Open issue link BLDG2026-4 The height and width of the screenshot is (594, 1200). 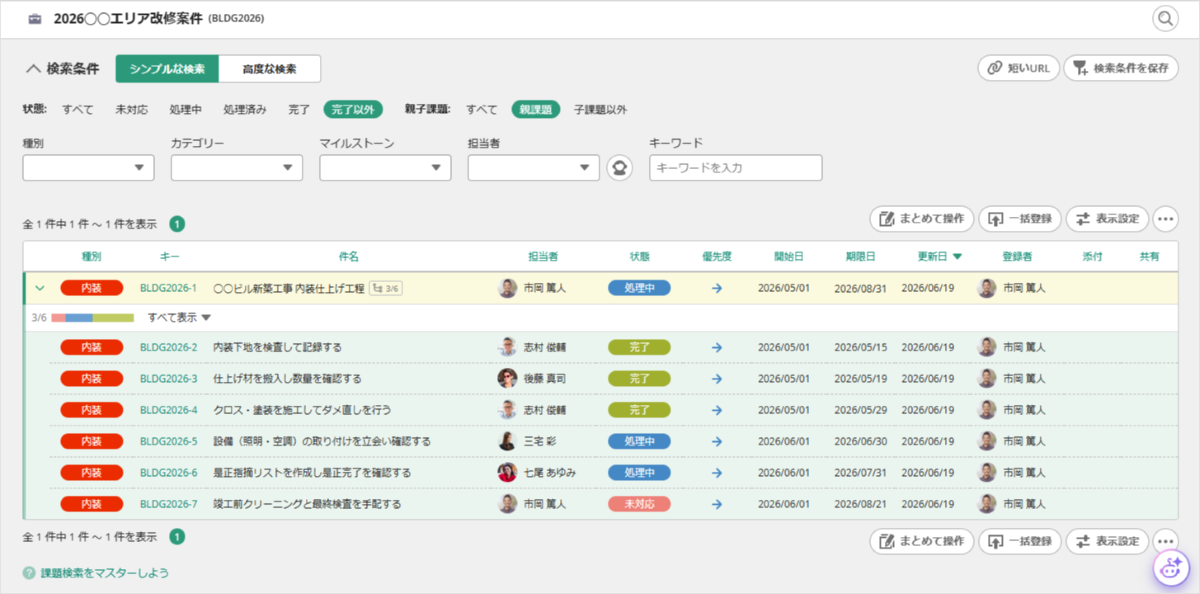[168, 410]
